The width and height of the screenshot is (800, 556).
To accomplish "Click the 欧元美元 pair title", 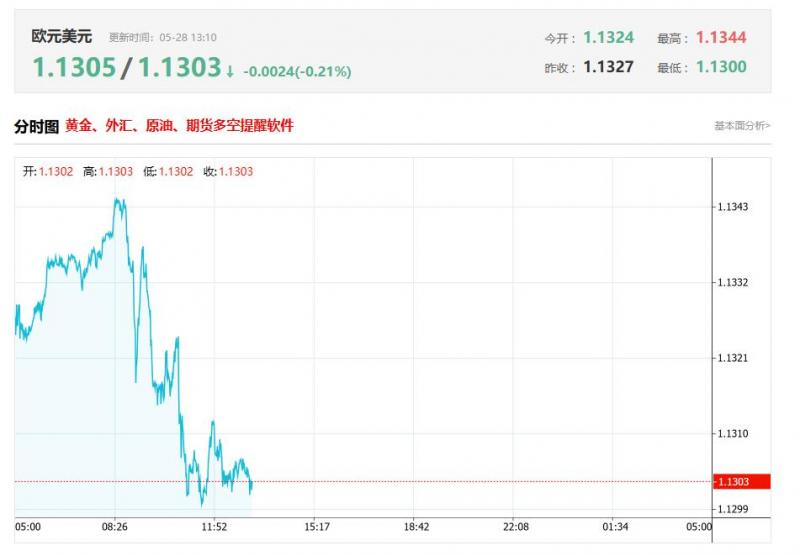I will point(61,37).
